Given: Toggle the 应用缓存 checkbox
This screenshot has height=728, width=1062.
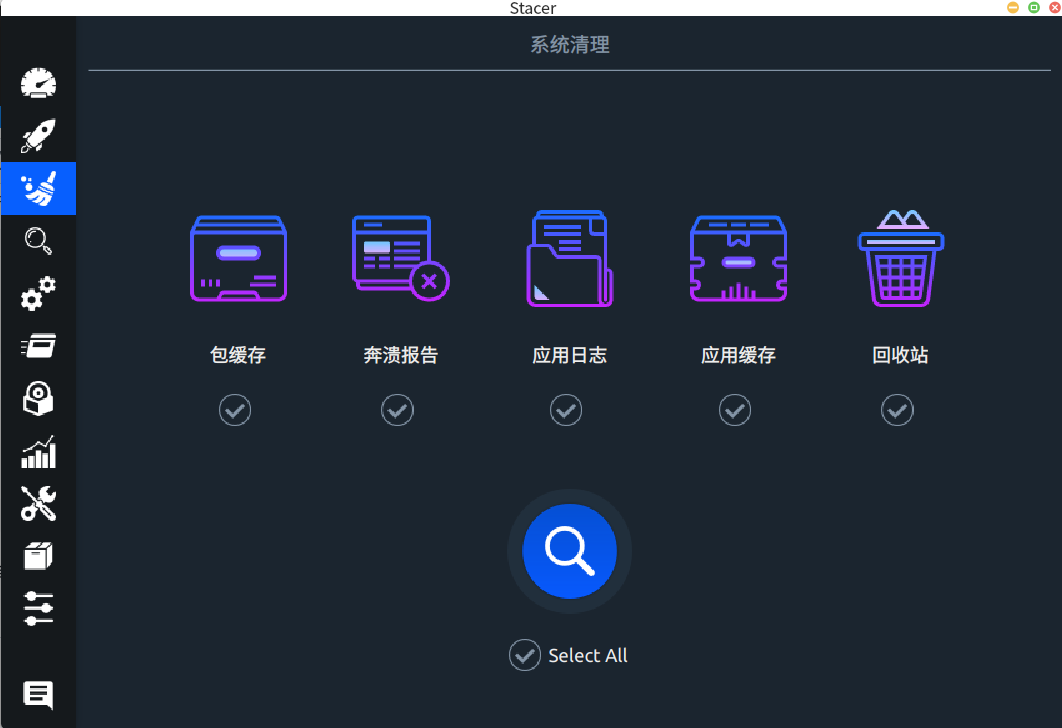Looking at the screenshot, I should 735,410.
